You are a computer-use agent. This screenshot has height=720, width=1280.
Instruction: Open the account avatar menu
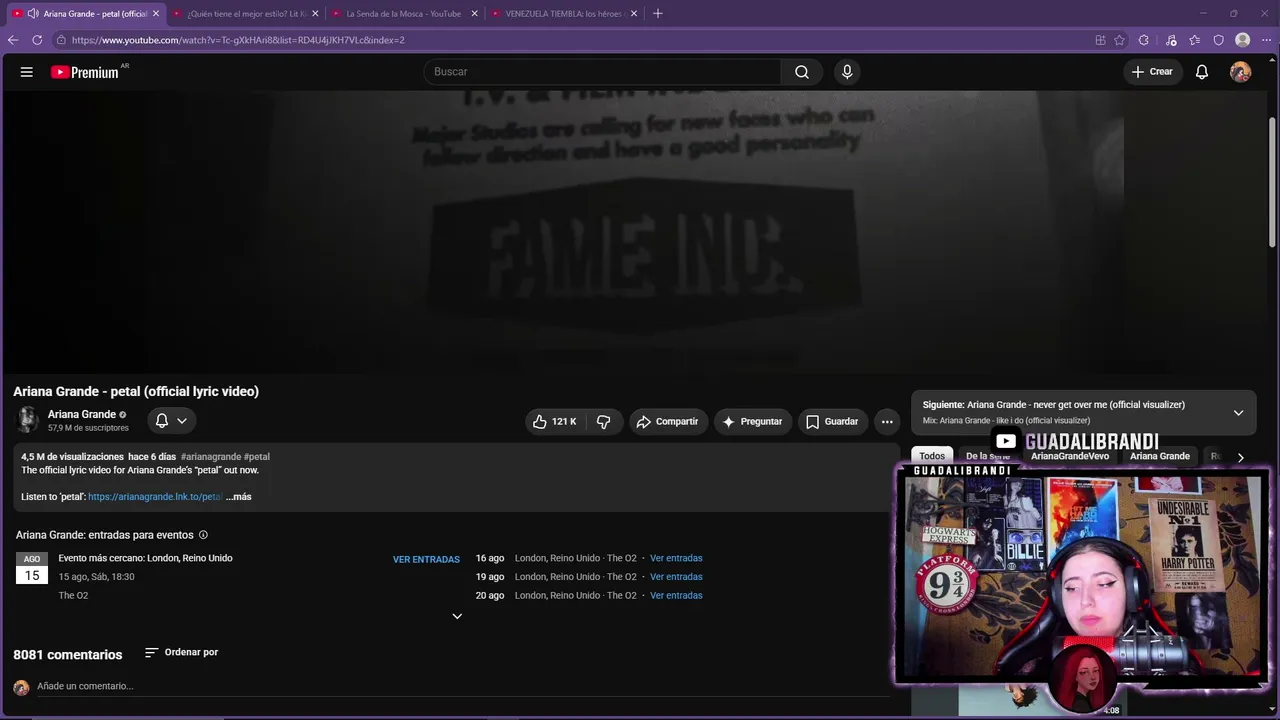pyautogui.click(x=1241, y=72)
